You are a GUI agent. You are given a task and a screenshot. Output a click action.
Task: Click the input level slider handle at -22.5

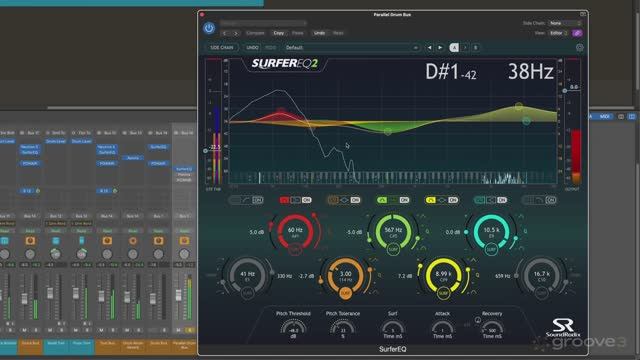point(206,151)
